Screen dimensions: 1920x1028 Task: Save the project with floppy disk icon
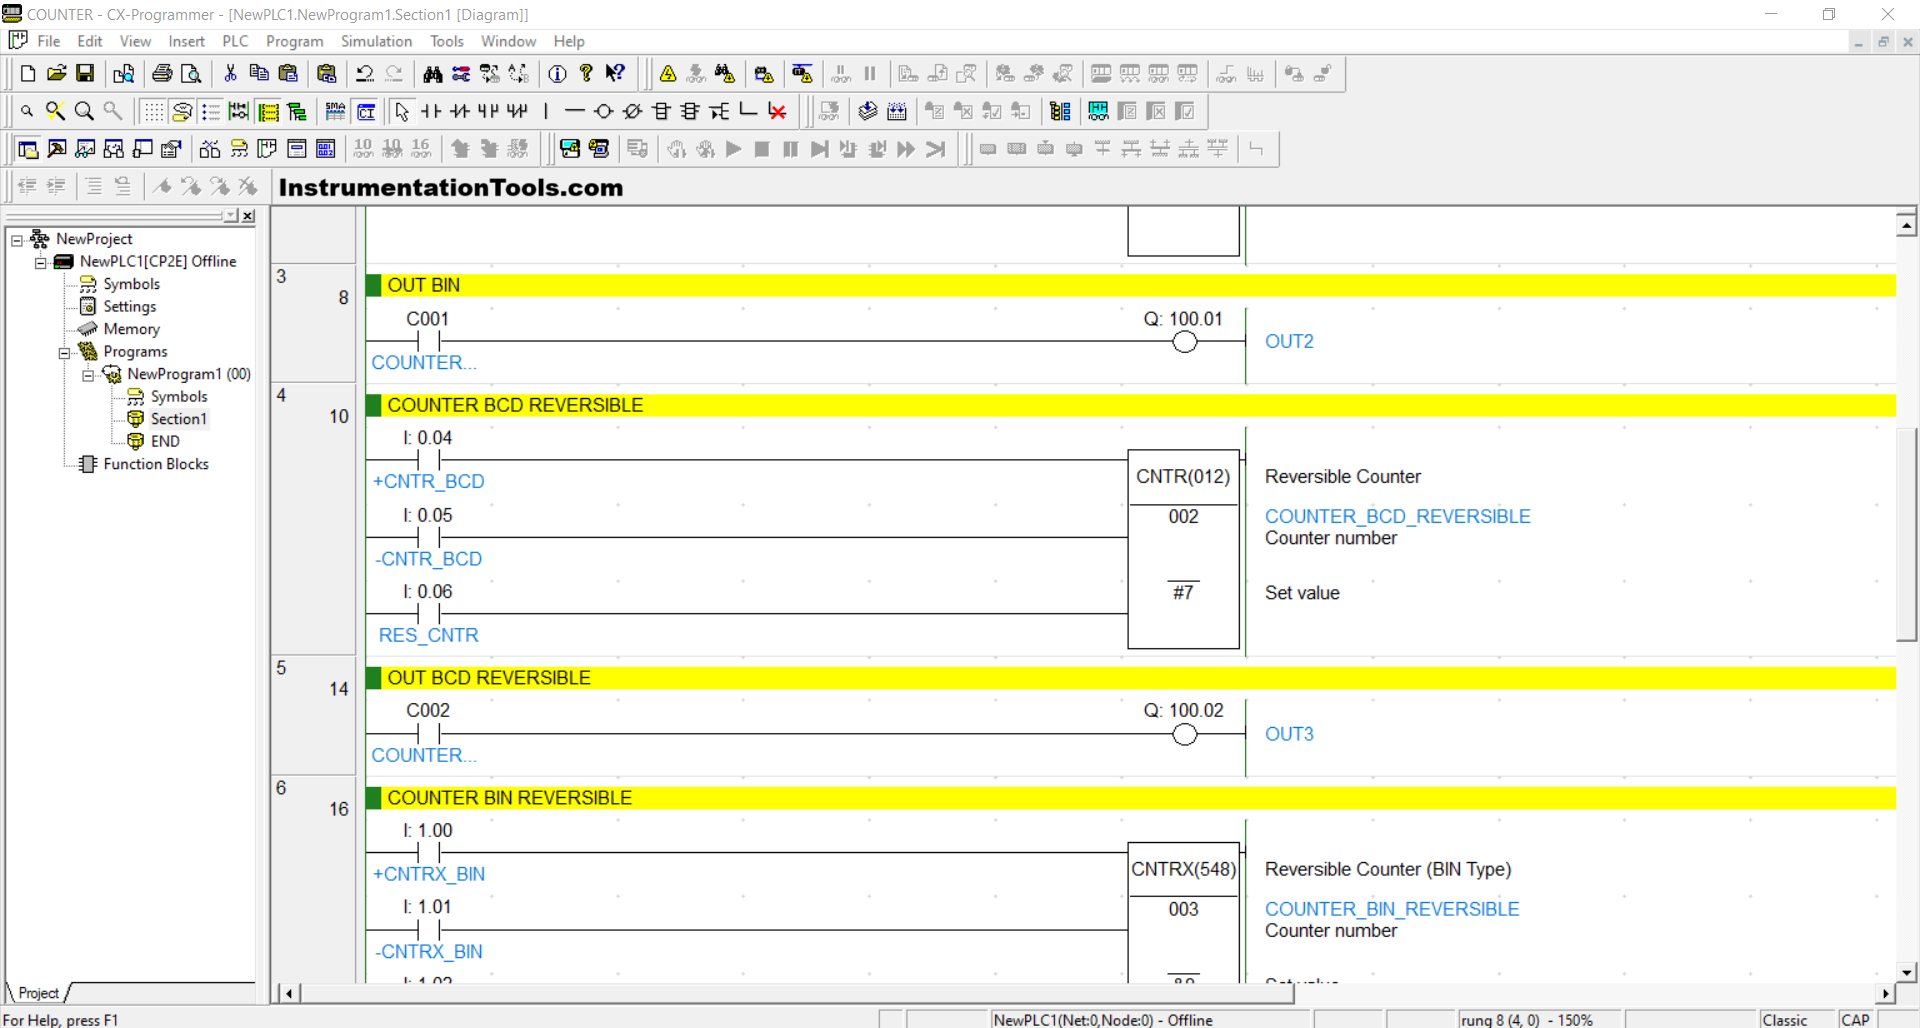point(85,73)
